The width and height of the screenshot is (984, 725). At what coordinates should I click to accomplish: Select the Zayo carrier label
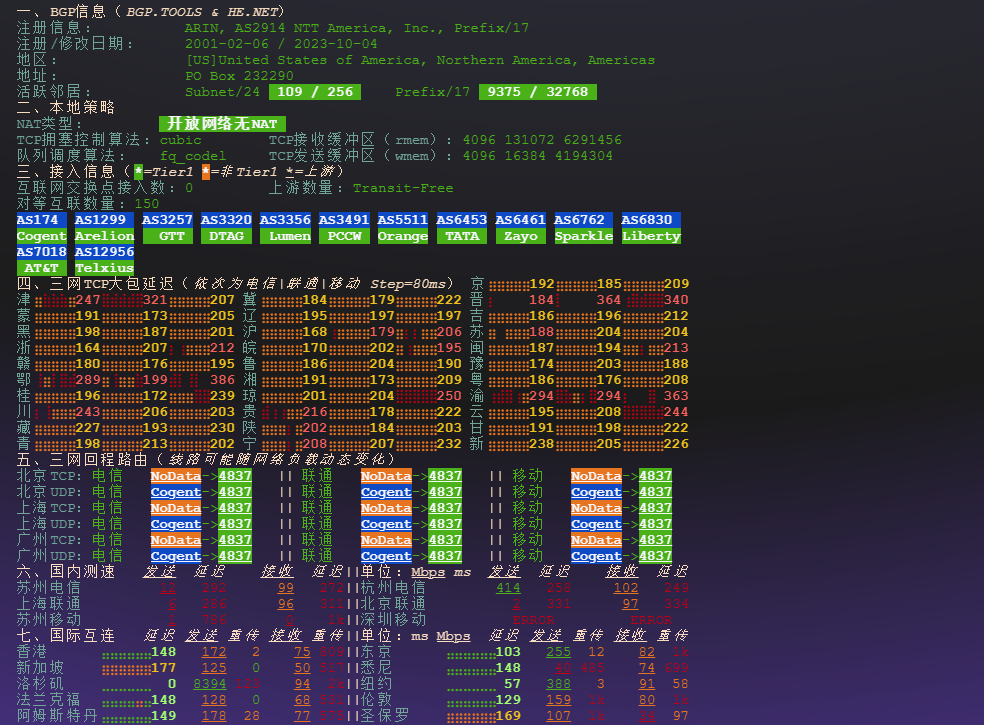[x=521, y=236]
